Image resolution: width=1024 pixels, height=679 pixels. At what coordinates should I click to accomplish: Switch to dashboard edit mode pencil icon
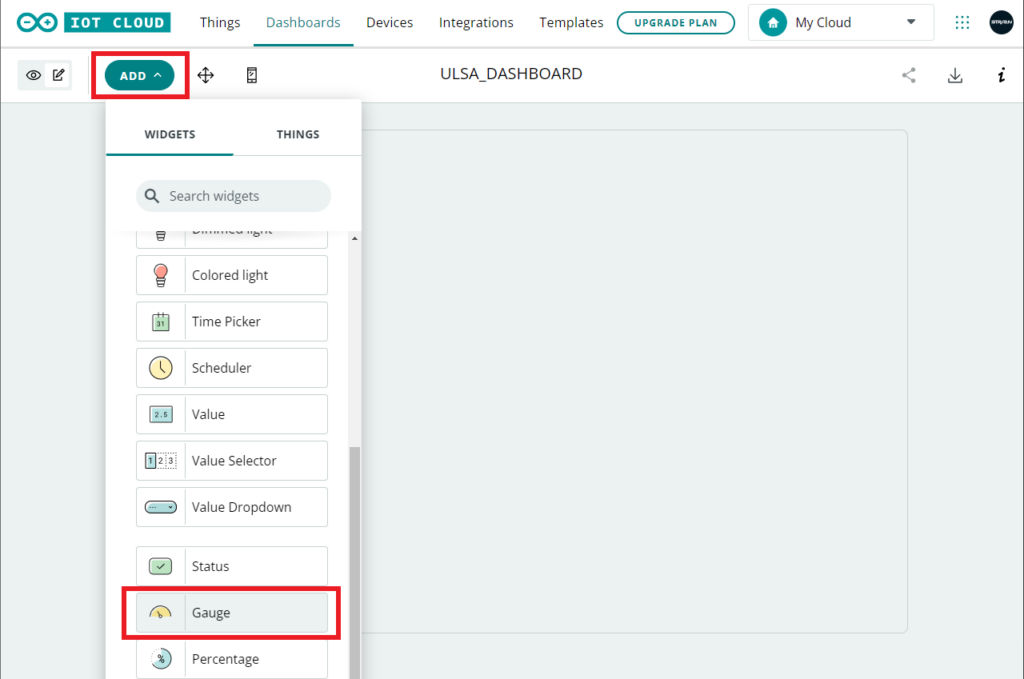[59, 75]
